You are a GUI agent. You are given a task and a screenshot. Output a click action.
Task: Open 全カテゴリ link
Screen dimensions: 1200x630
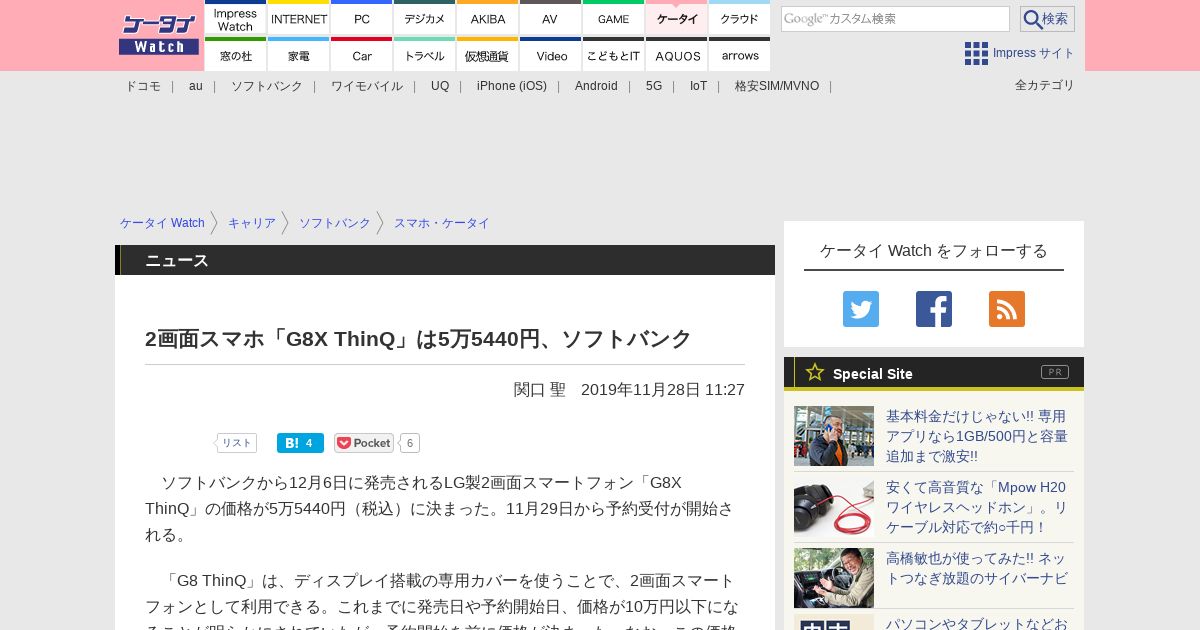pyautogui.click(x=1045, y=85)
